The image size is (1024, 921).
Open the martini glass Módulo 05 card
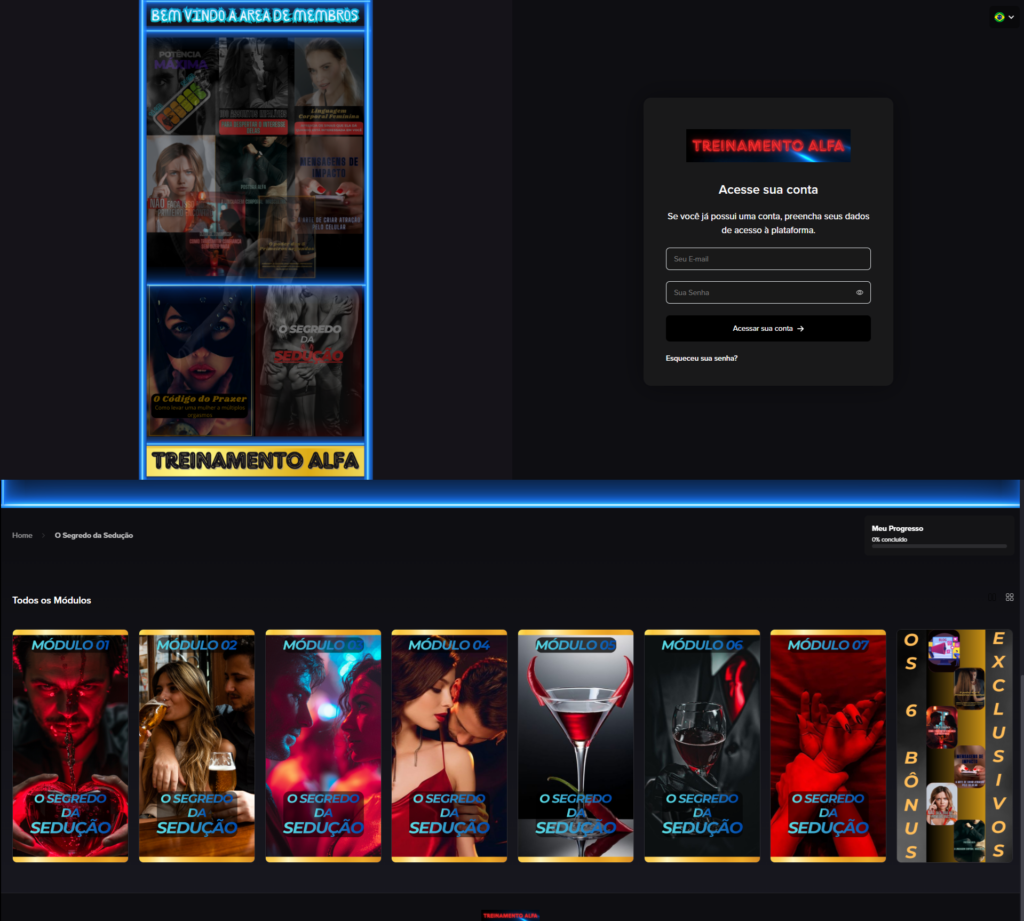575,745
